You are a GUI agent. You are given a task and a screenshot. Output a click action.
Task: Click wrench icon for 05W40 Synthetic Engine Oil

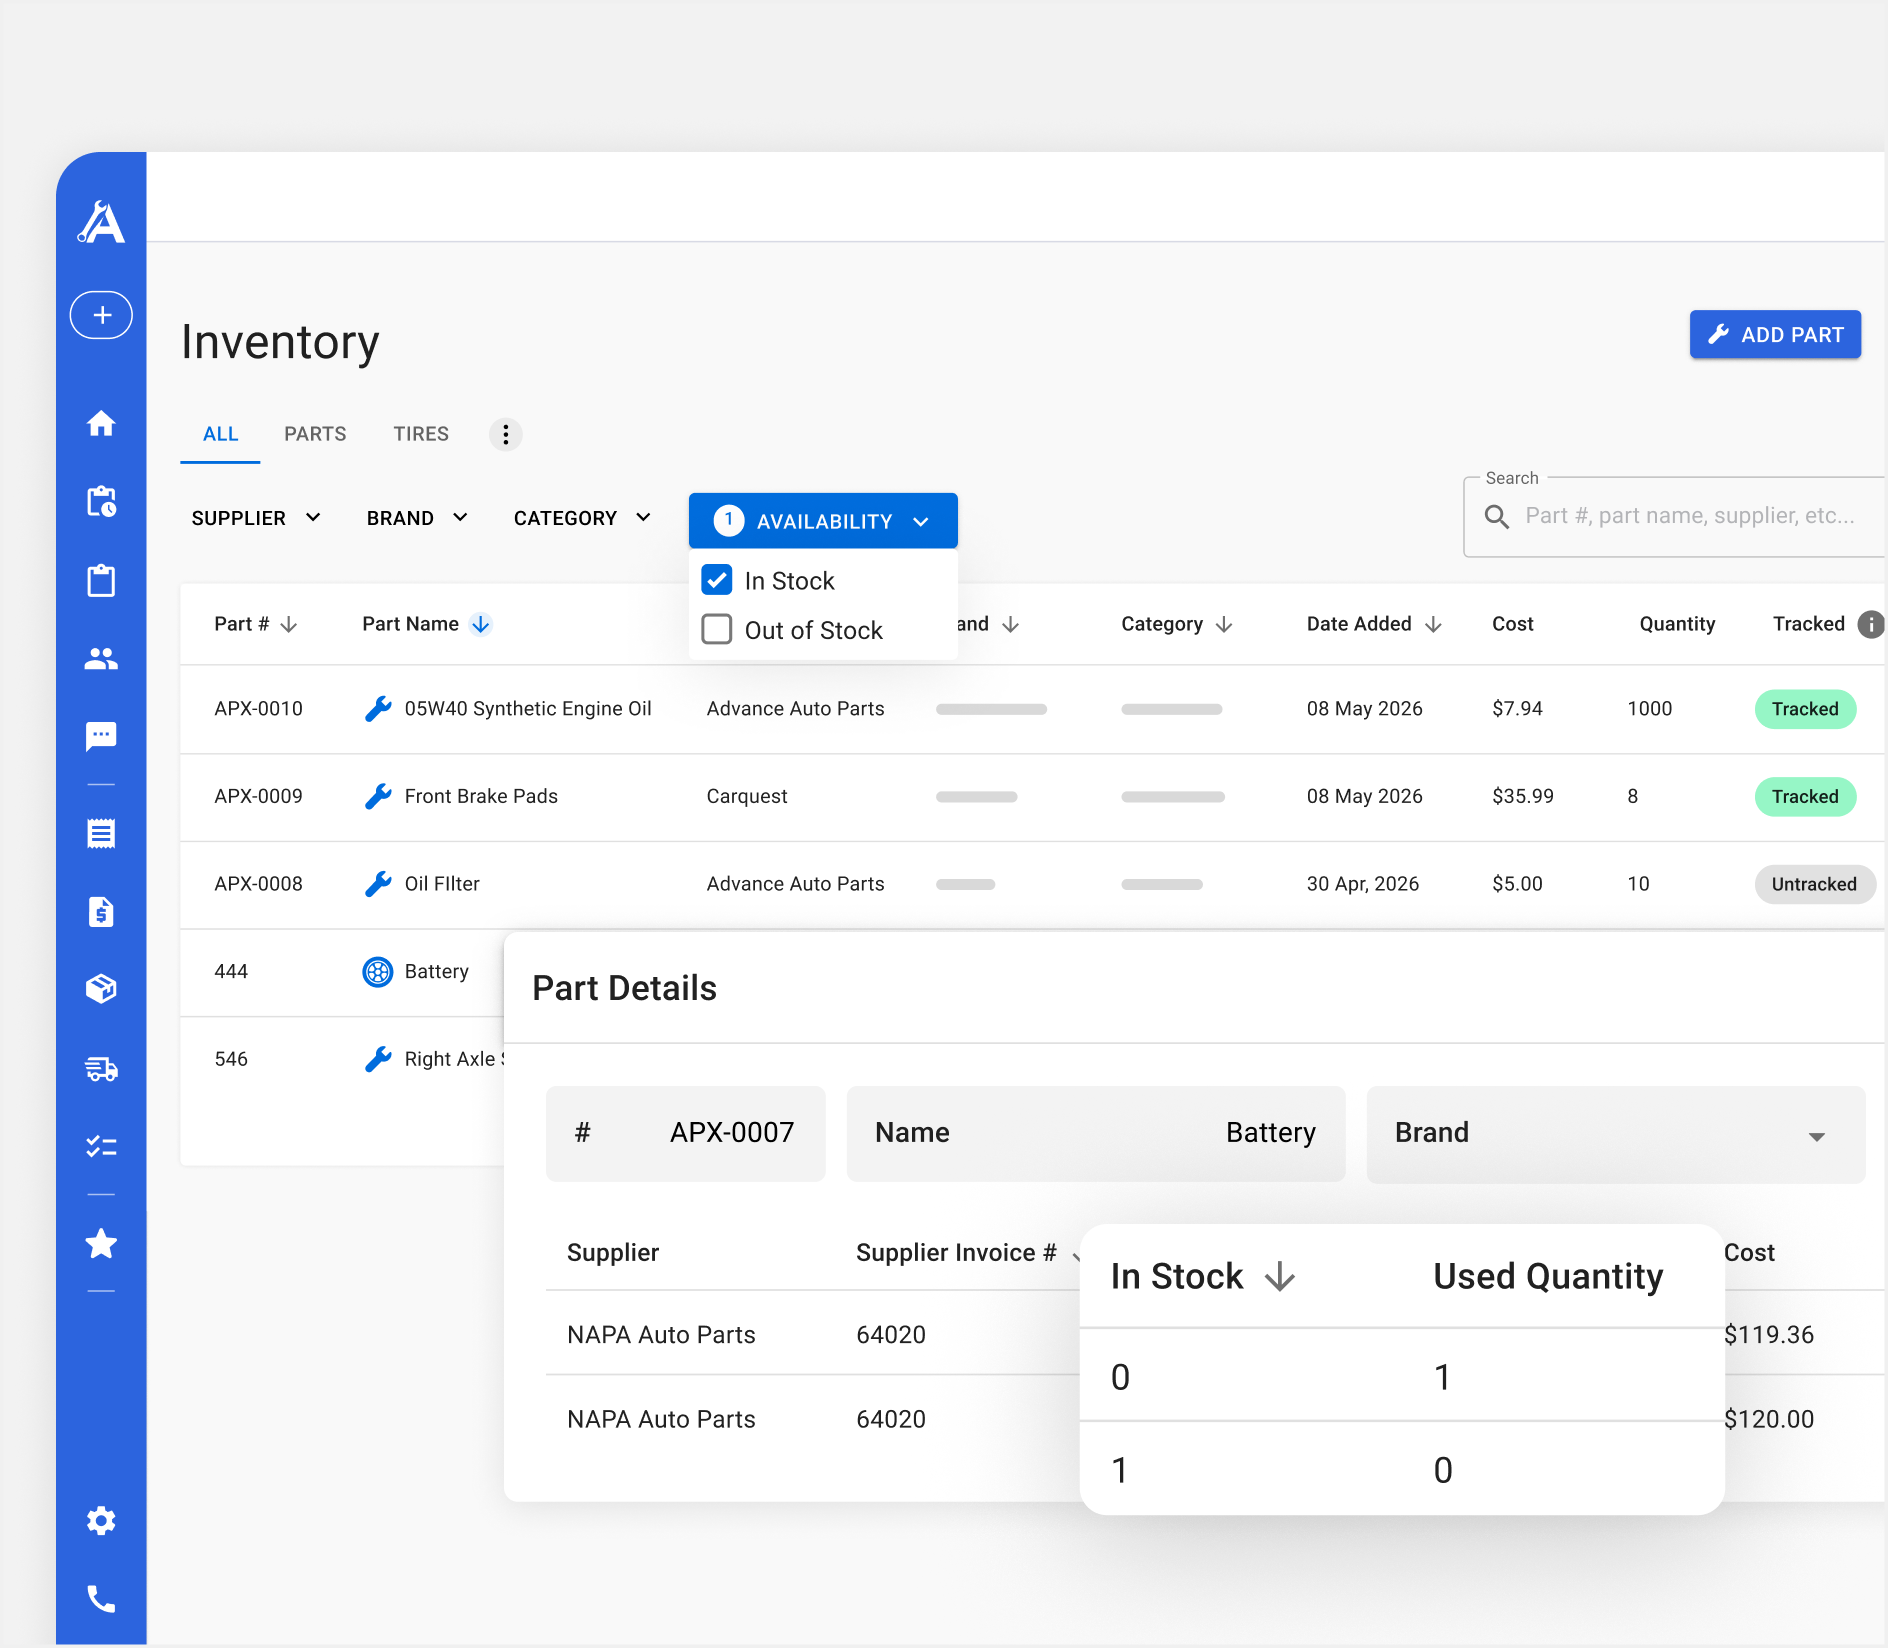pos(378,709)
